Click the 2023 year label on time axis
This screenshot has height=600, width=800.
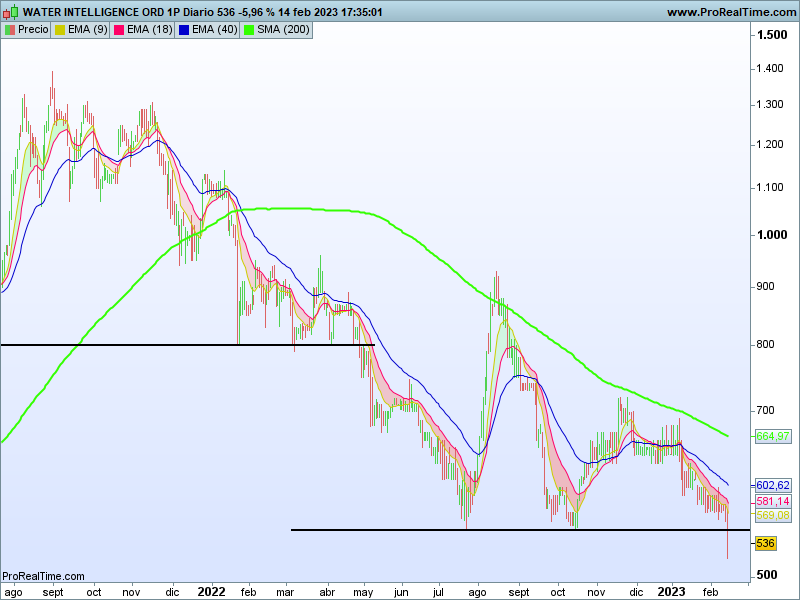[x=671, y=592]
